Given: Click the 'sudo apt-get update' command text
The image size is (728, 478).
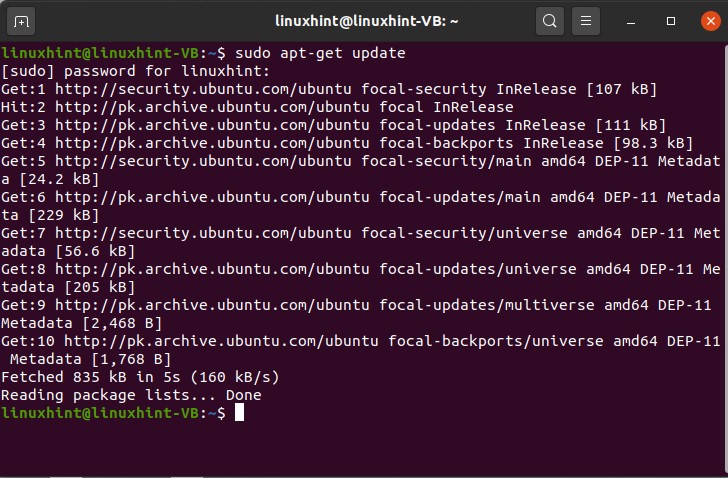Looking at the screenshot, I should [x=320, y=53].
